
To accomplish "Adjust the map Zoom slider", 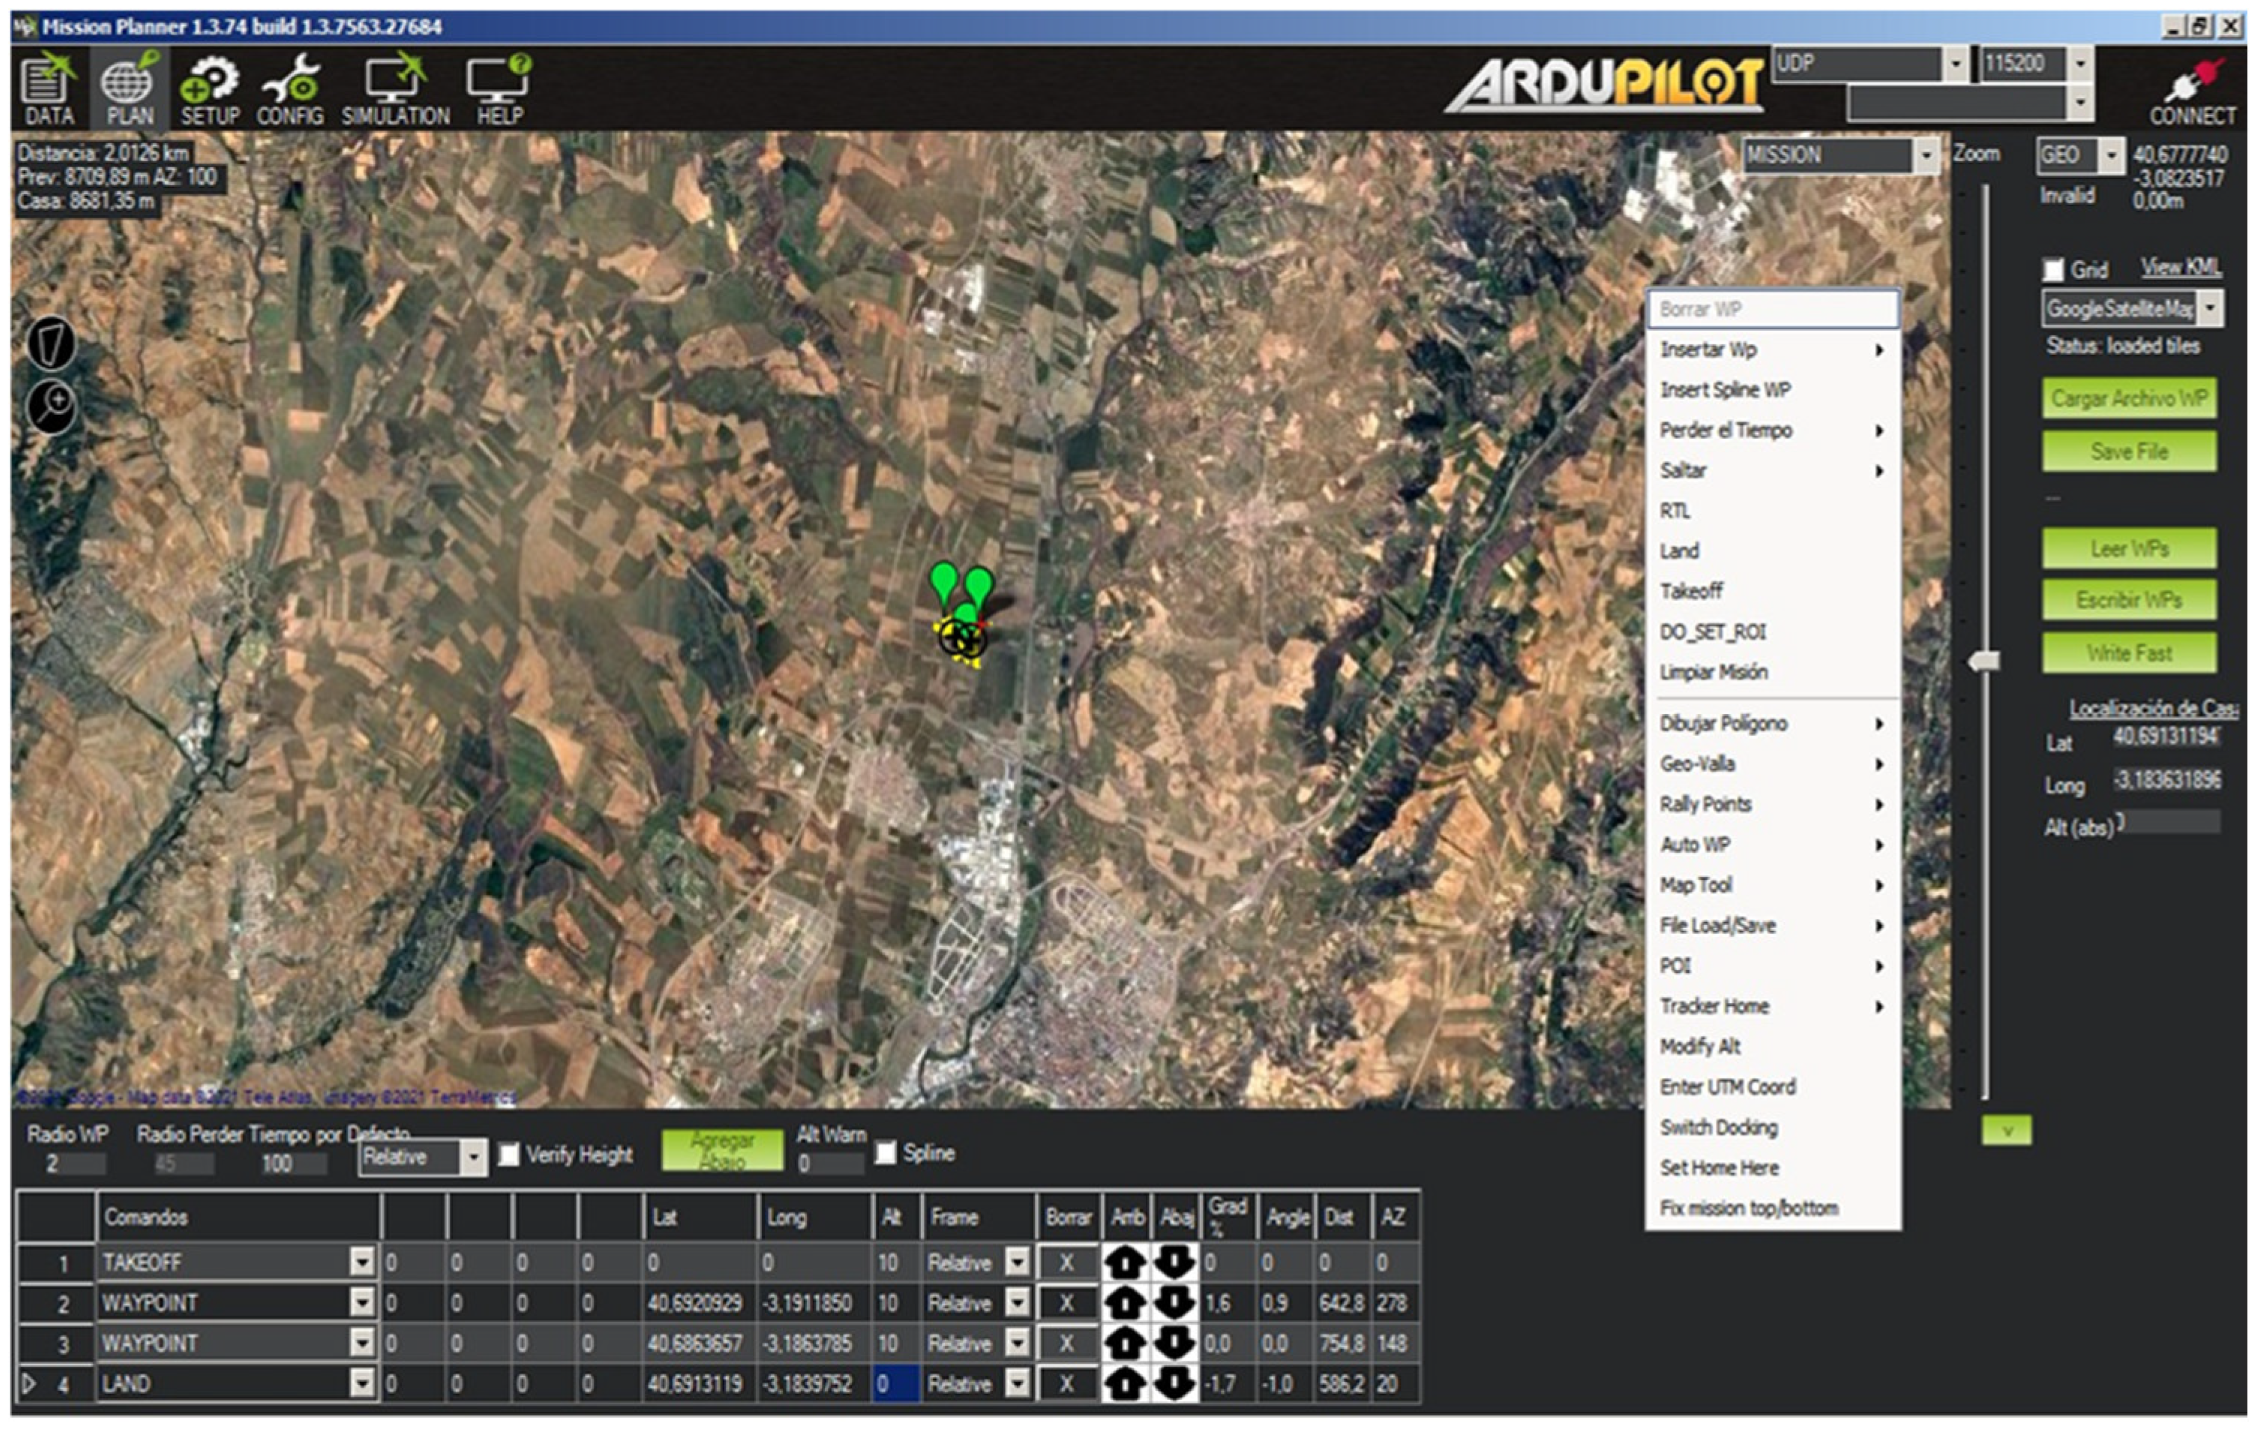I will tap(1985, 660).
